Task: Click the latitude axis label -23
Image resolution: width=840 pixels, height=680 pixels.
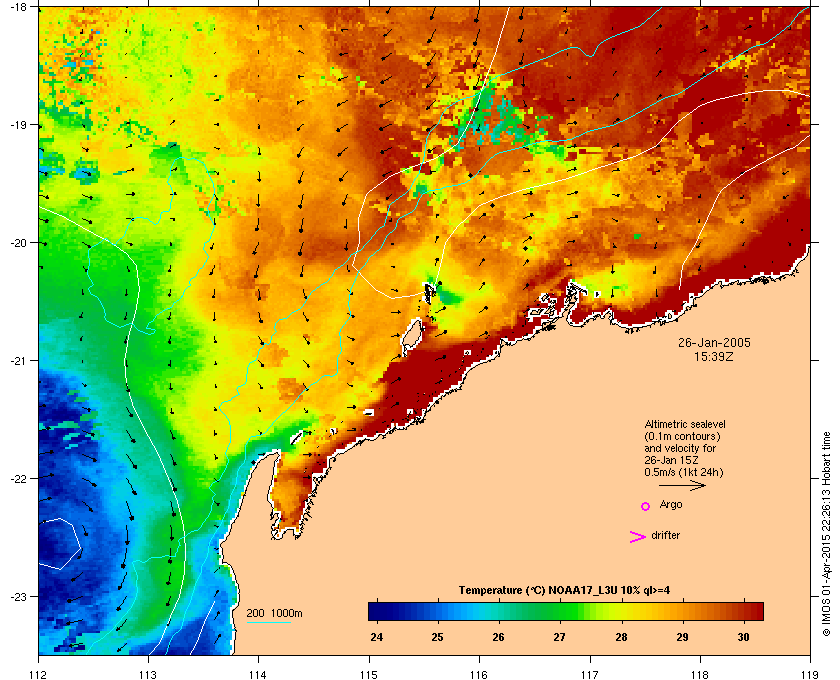Action: 18,596
